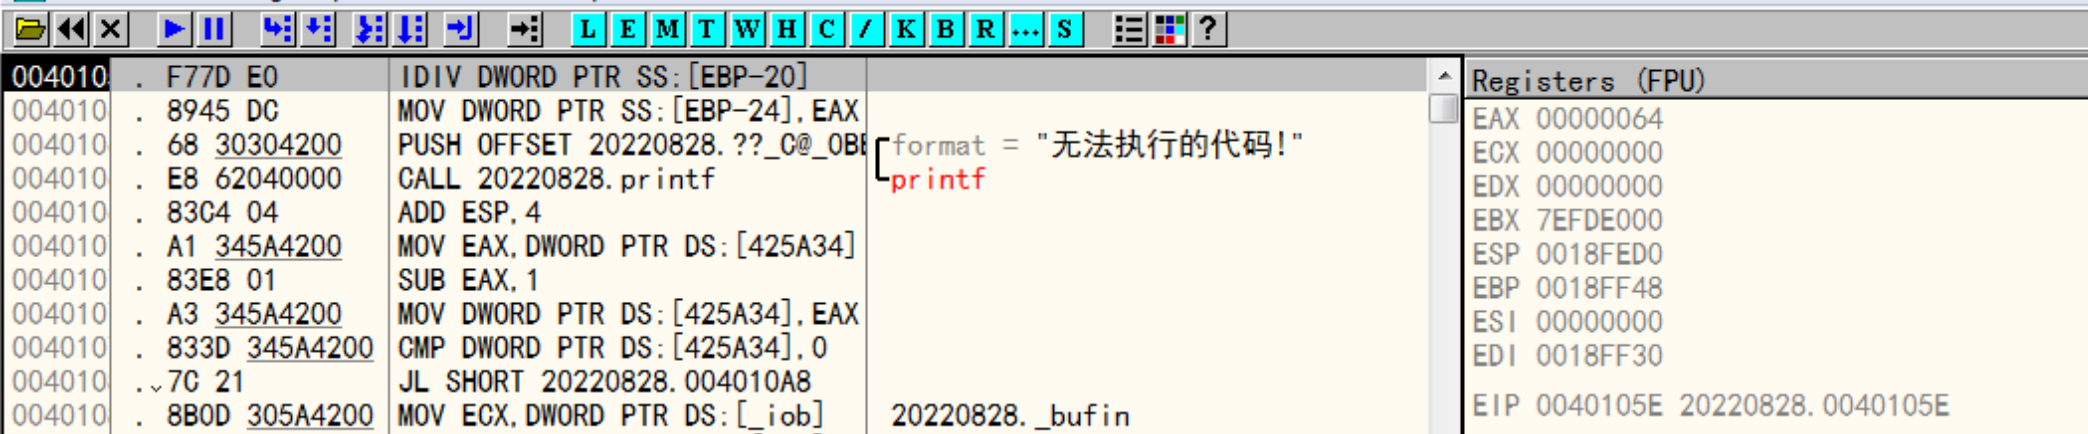Show Threads window with T button
Image resolution: width=2088 pixels, height=434 pixels.
(x=707, y=29)
